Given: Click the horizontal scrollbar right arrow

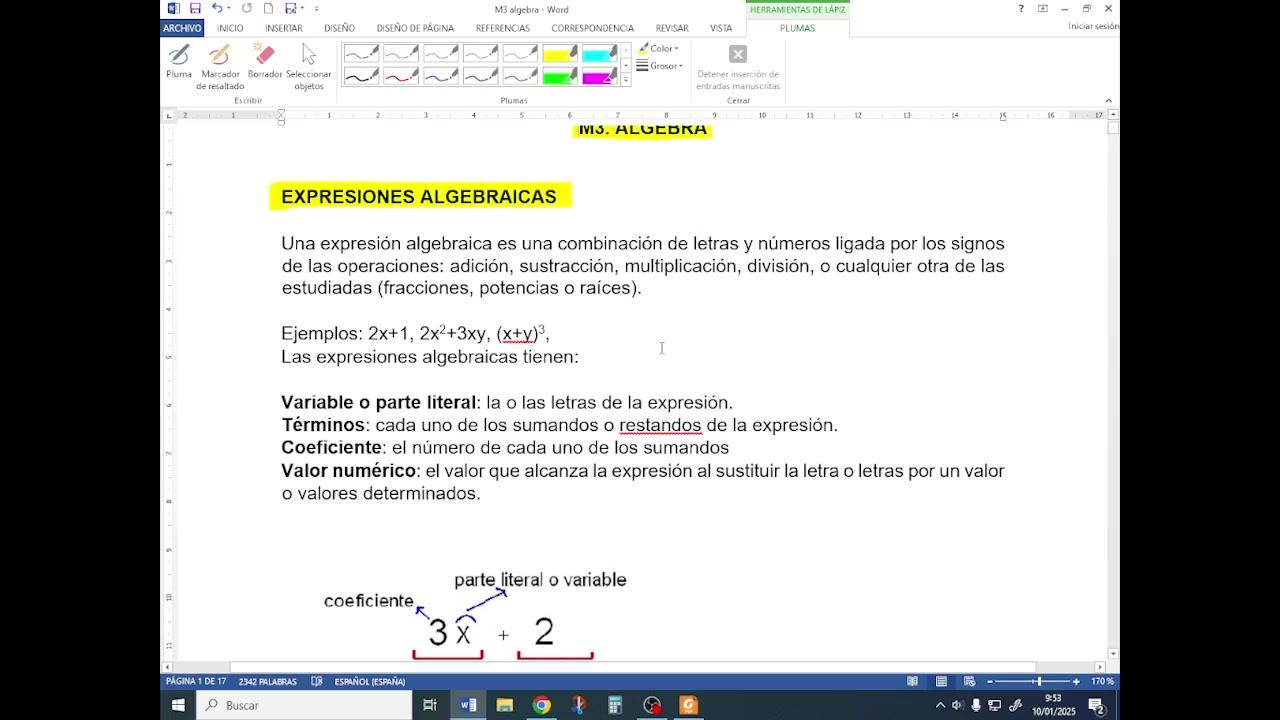Looking at the screenshot, I should [1100, 667].
